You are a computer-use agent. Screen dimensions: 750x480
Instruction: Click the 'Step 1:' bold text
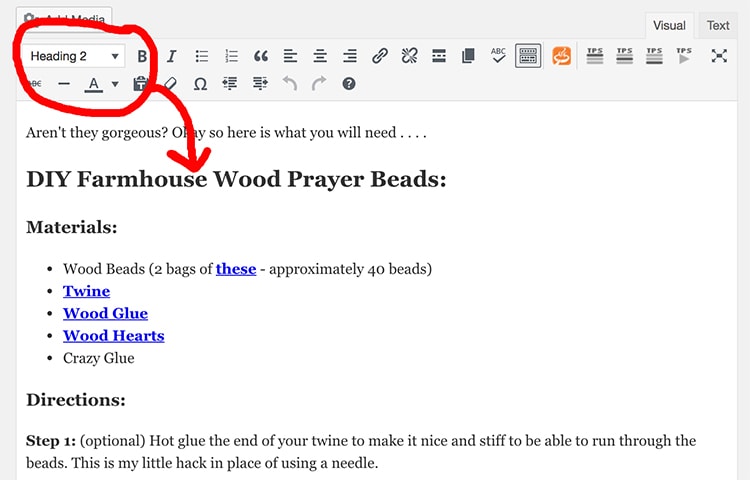pyautogui.click(x=51, y=441)
